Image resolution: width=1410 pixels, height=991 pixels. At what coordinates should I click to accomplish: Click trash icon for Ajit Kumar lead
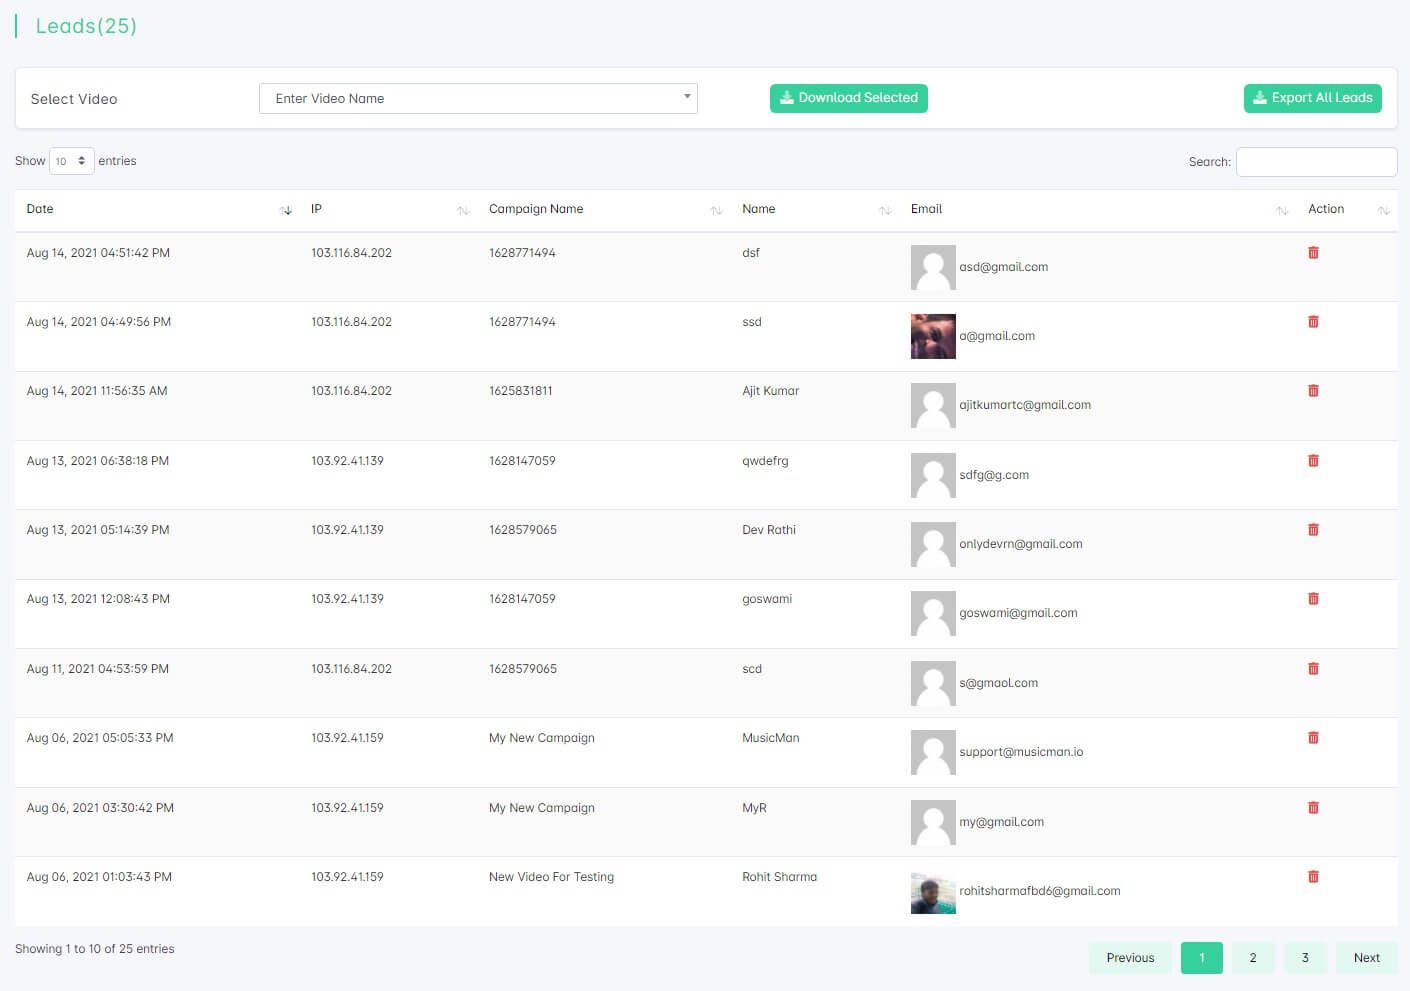tap(1313, 391)
